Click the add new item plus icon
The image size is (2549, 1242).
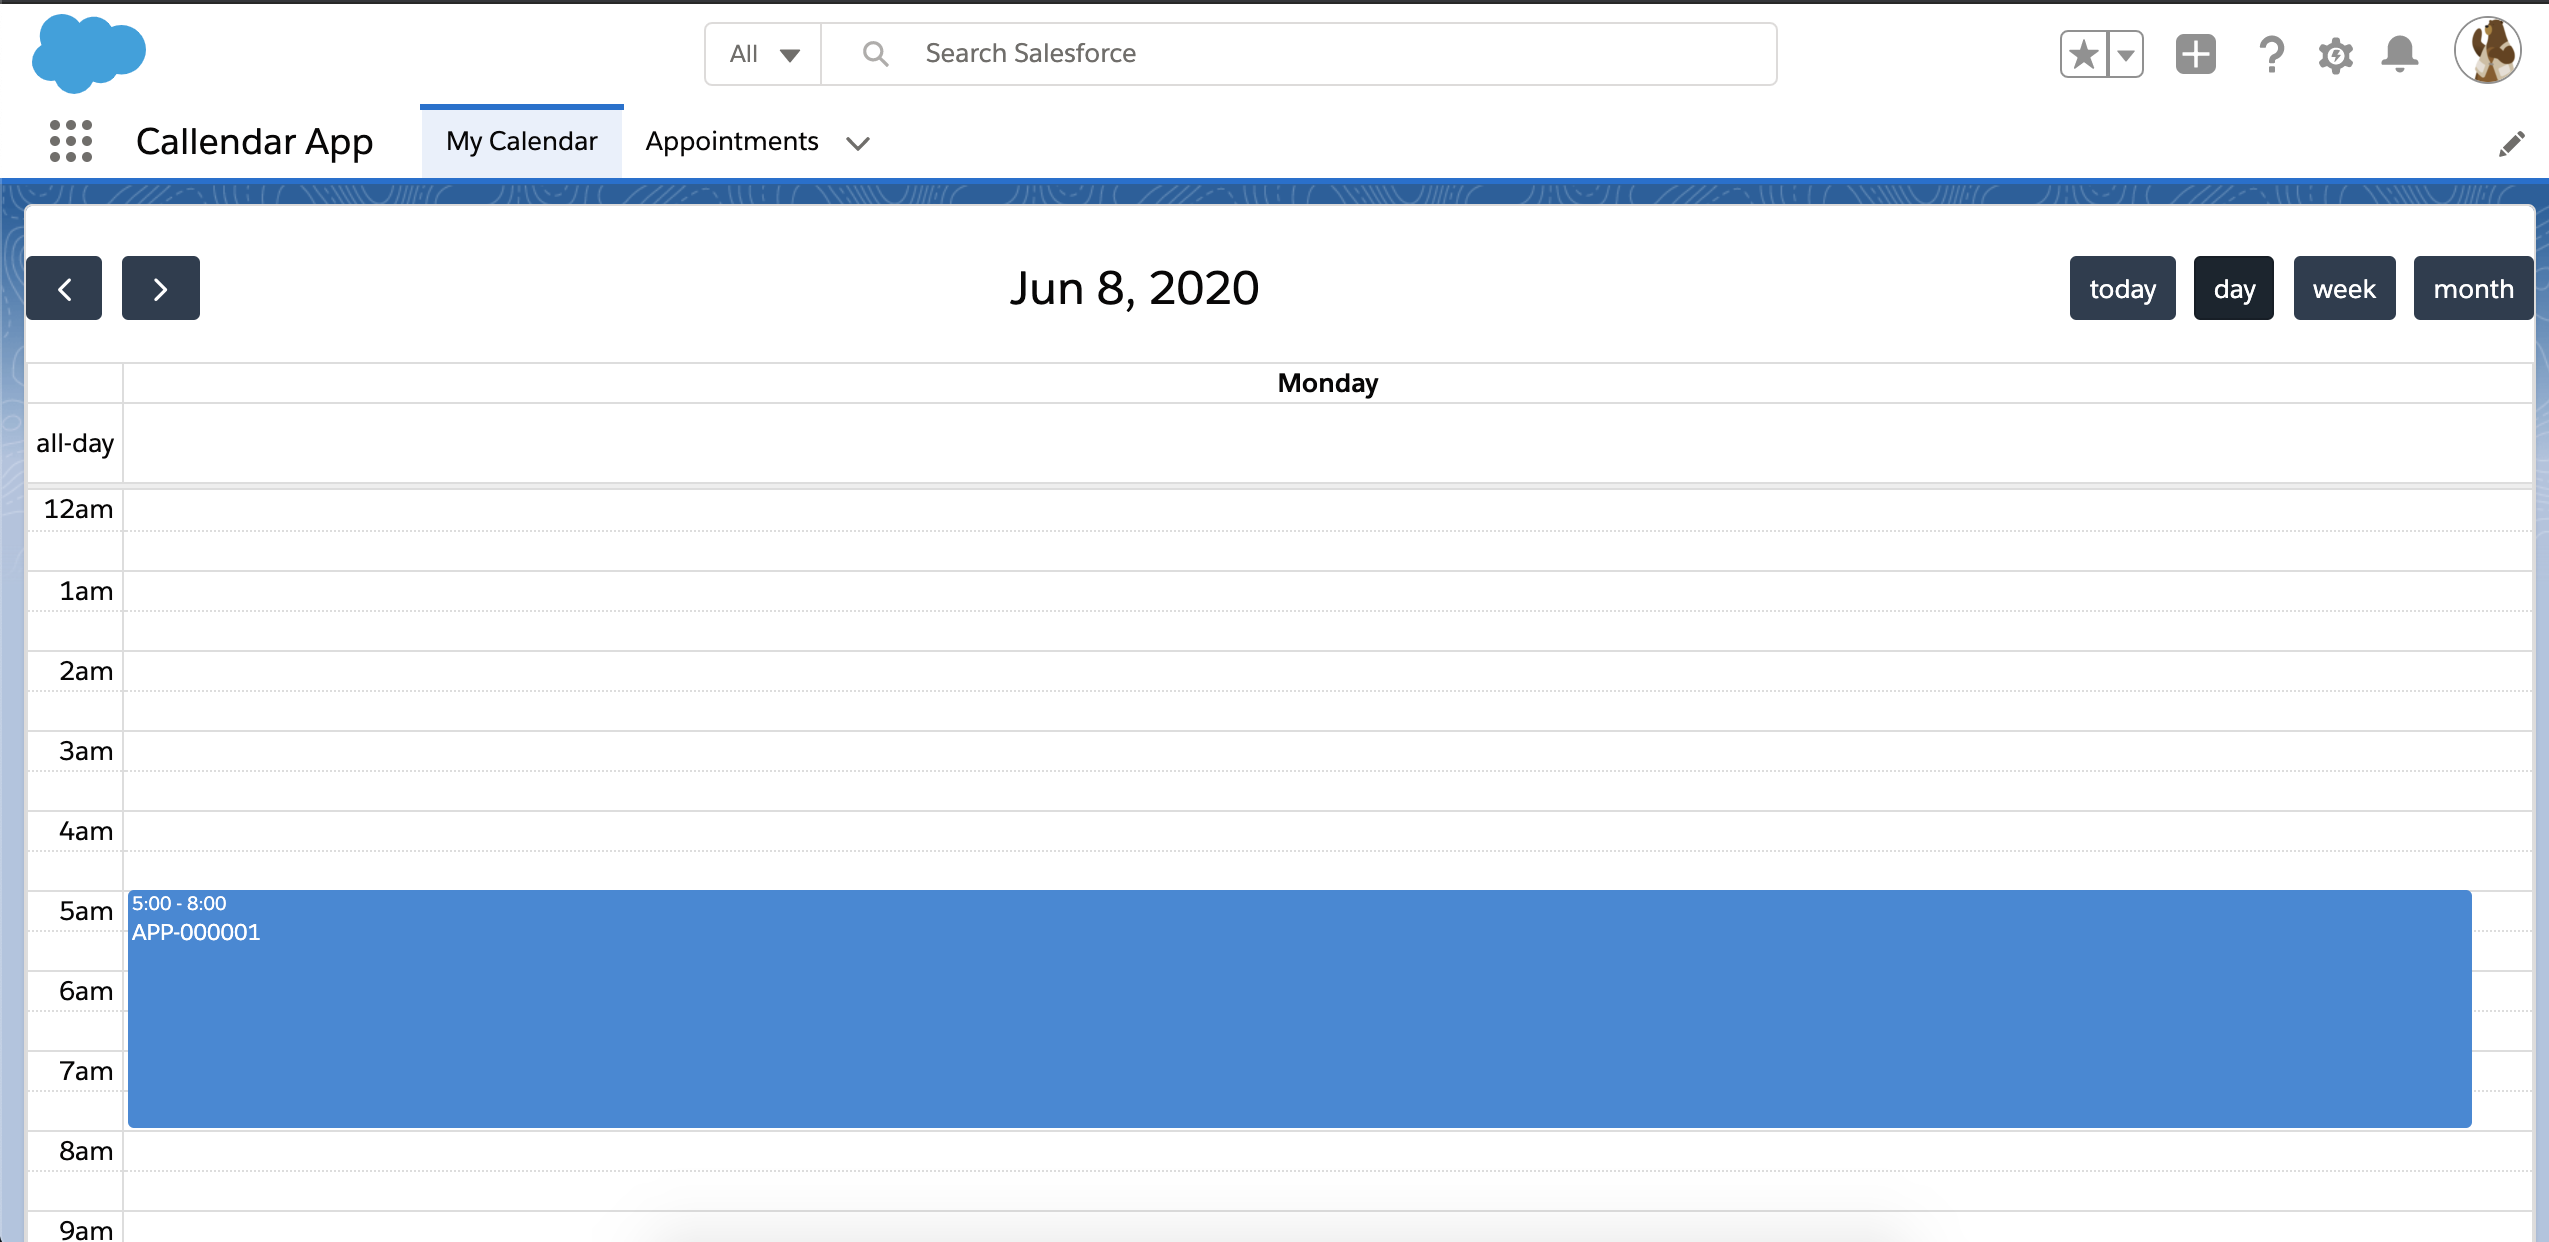pos(2195,54)
